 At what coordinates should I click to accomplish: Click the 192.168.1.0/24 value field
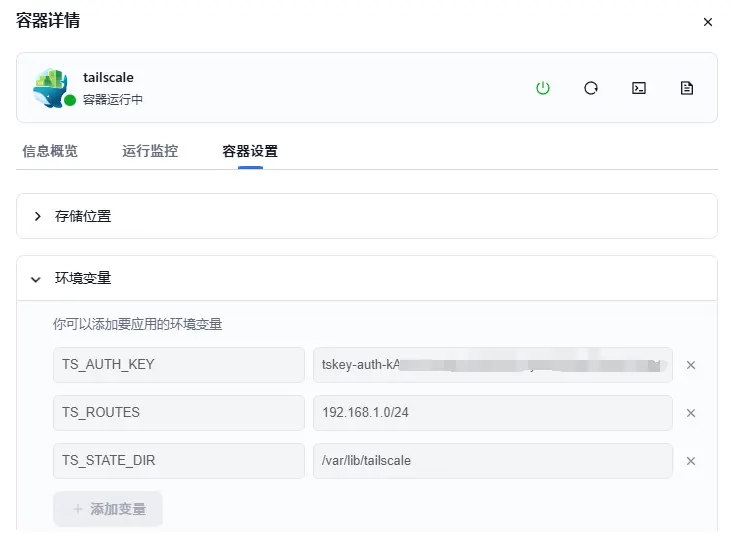pyautogui.click(x=492, y=413)
